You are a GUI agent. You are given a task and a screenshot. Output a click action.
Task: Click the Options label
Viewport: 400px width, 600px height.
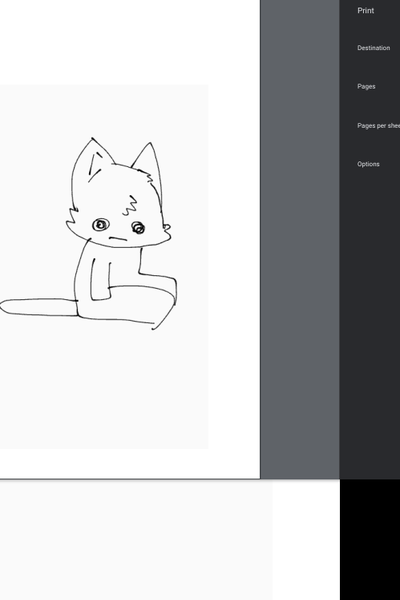click(x=368, y=164)
